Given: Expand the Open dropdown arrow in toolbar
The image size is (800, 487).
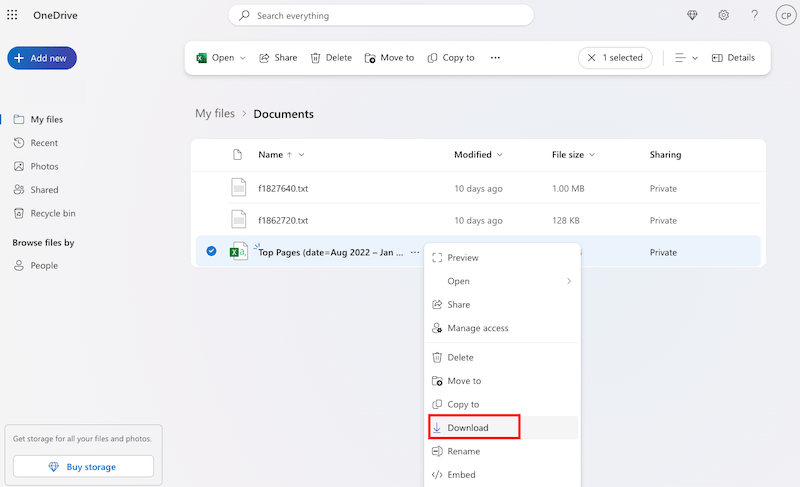Looking at the screenshot, I should 243,58.
